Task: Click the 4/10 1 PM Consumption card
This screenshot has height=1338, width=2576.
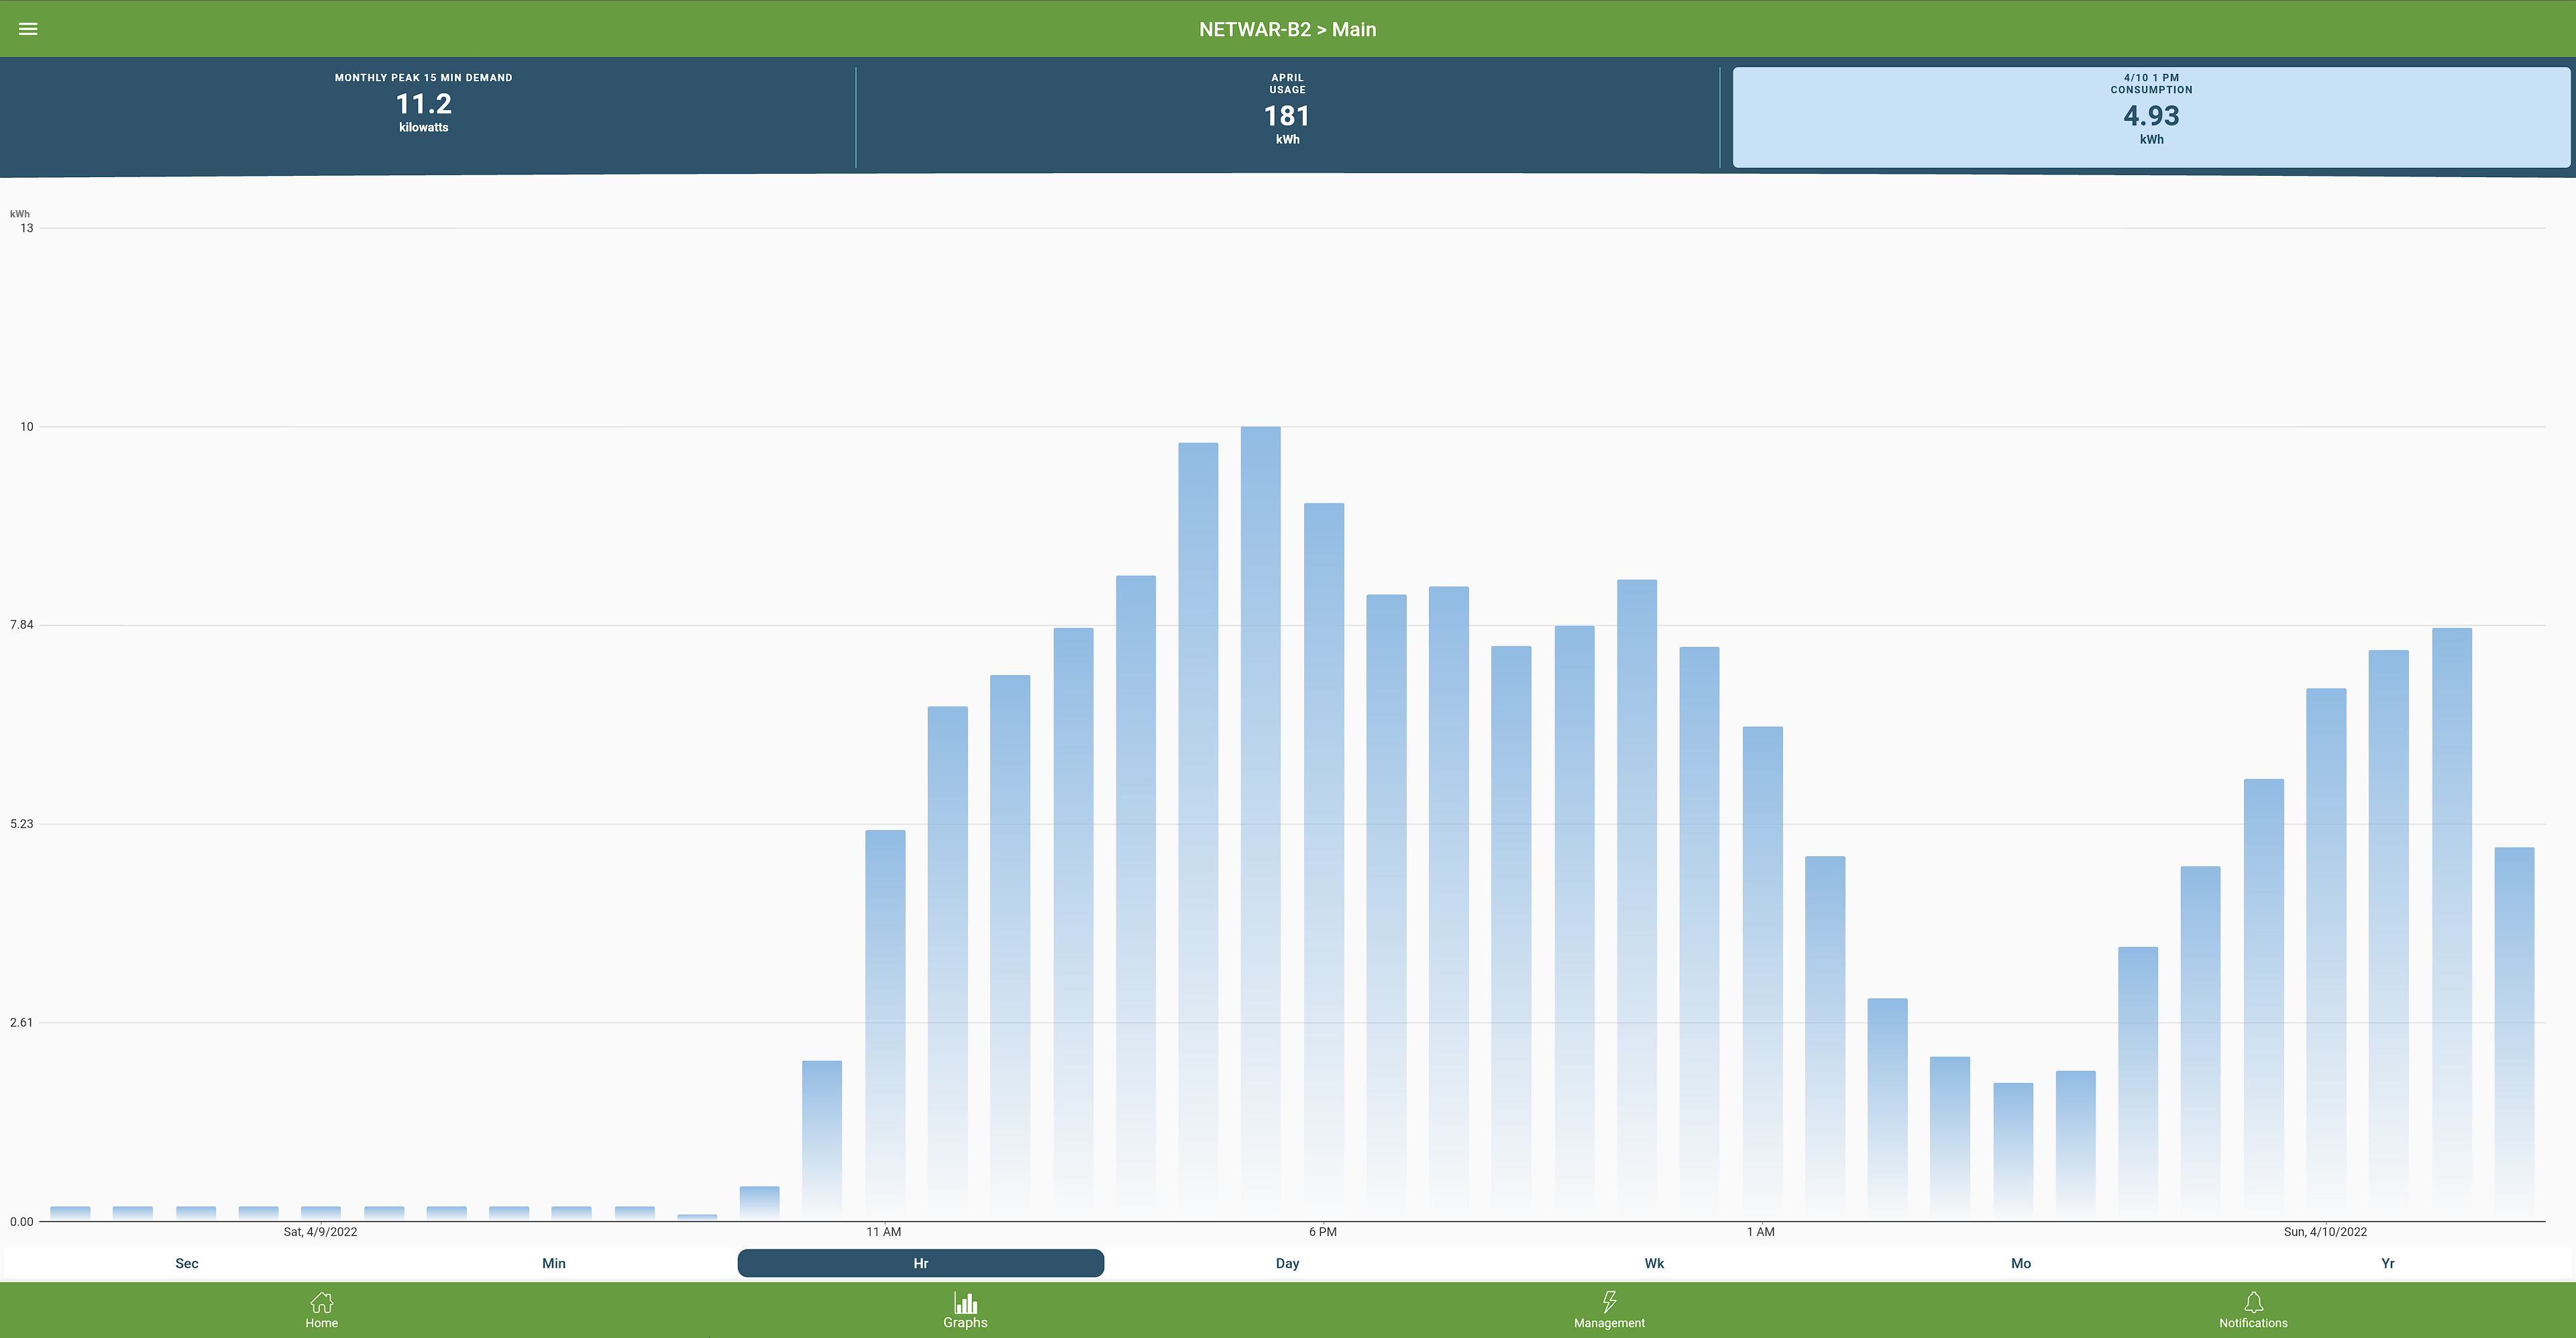Action: pos(2151,116)
